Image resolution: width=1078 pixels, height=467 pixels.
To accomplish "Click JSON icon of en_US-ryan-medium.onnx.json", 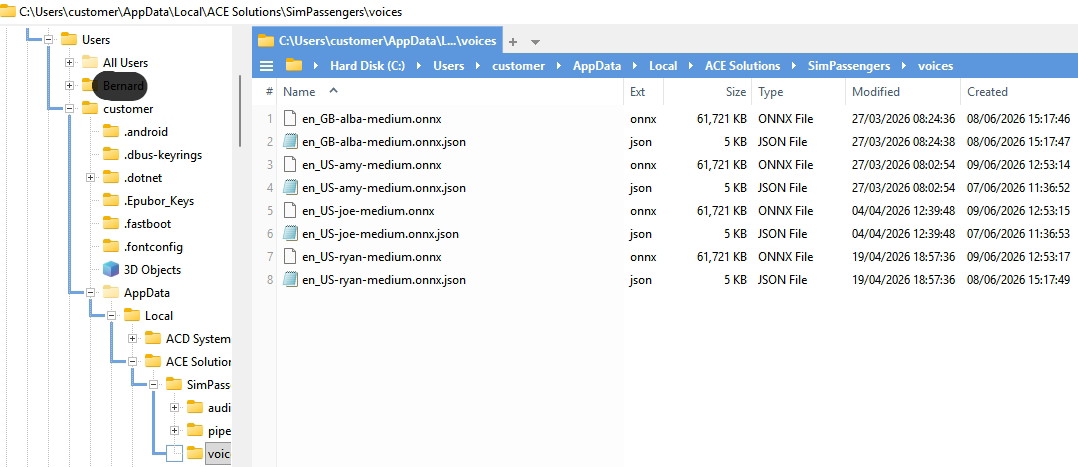I will 289,280.
